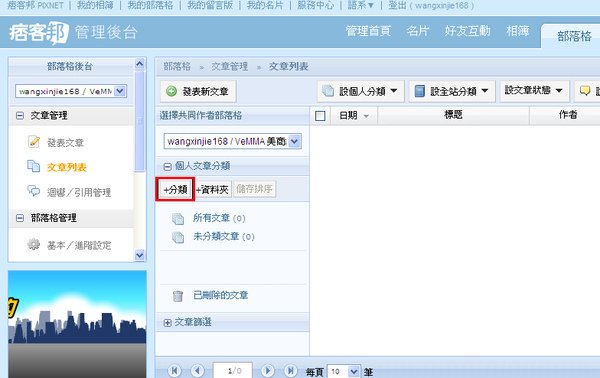Click the 痞客邦 logo
This screenshot has width=600, height=378.
[x=39, y=33]
